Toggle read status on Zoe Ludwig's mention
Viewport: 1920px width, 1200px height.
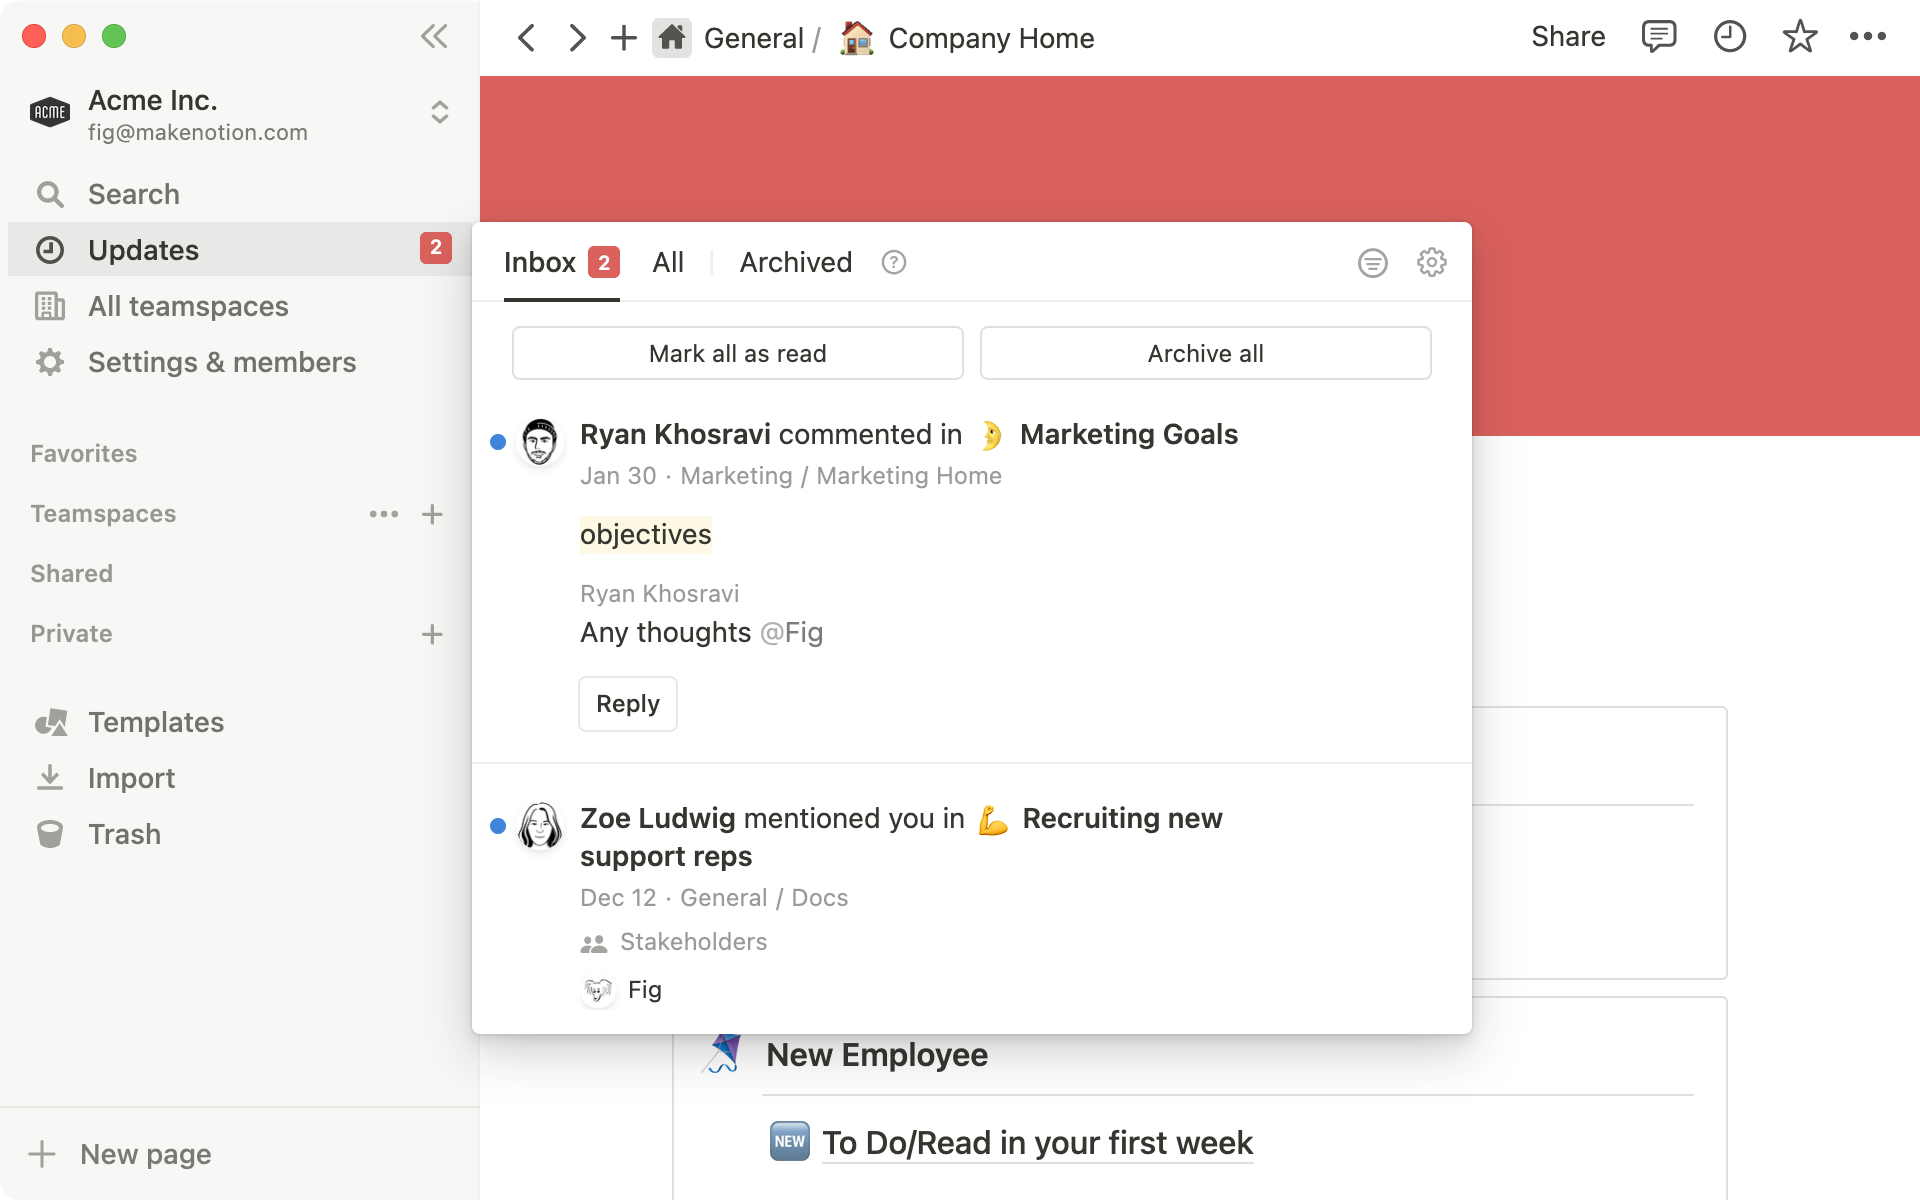pyautogui.click(x=497, y=826)
